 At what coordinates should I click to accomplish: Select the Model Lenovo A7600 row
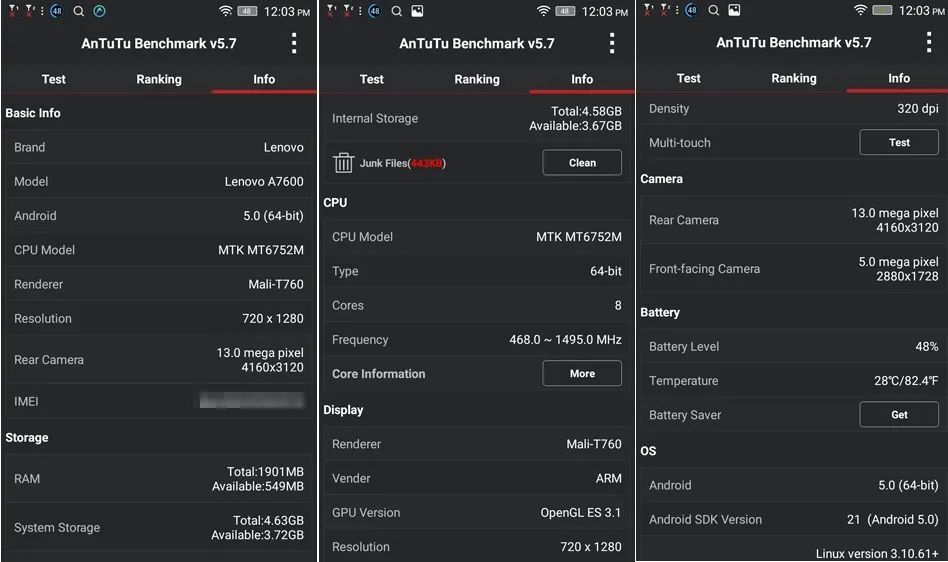click(159, 181)
